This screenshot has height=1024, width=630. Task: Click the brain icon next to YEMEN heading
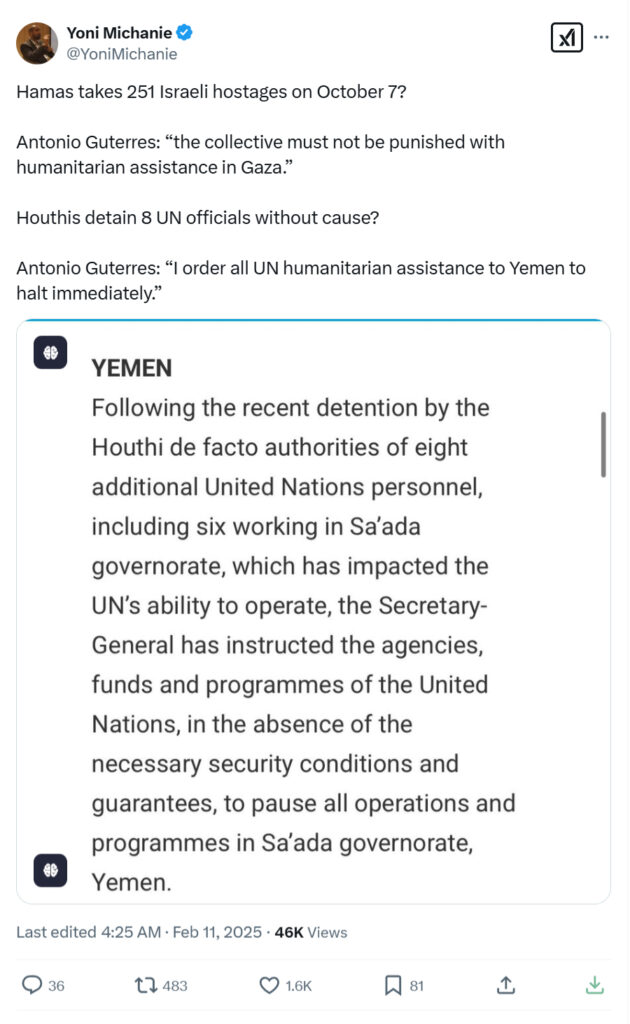pyautogui.click(x=50, y=353)
